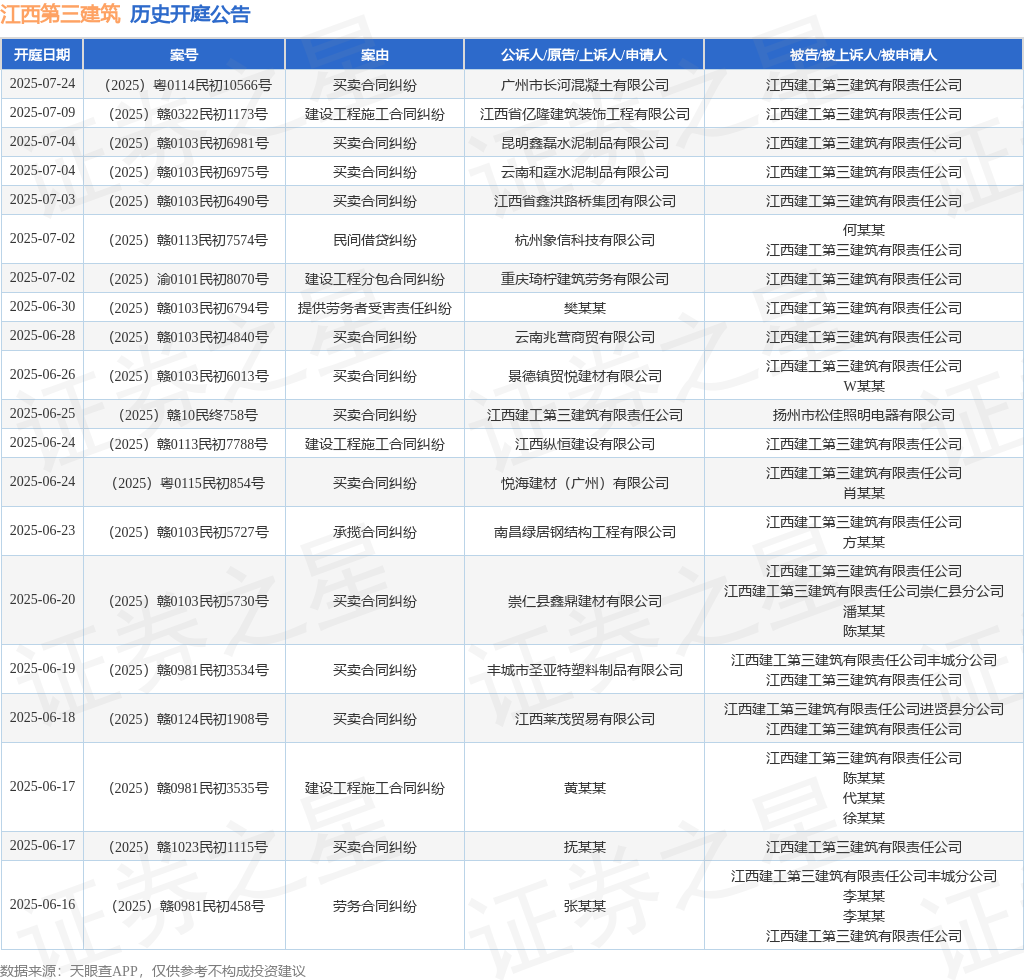
Task: Select case number (2025)粤0115民初854号
Action: (187, 483)
